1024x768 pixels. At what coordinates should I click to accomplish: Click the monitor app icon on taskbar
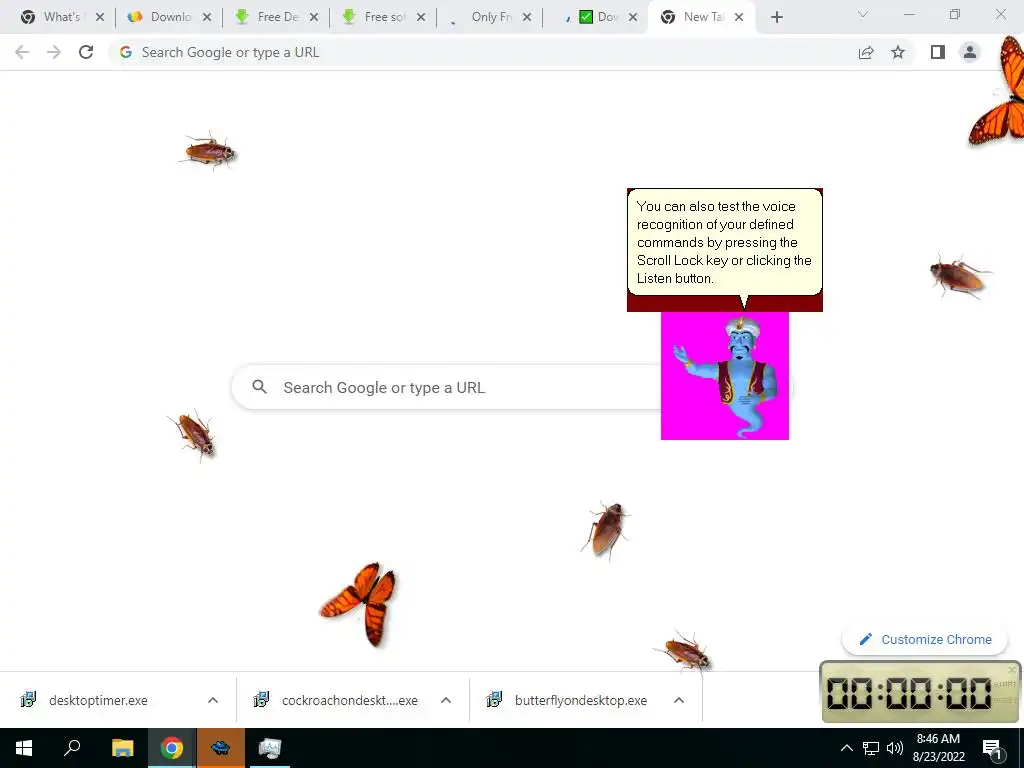[x=269, y=748]
